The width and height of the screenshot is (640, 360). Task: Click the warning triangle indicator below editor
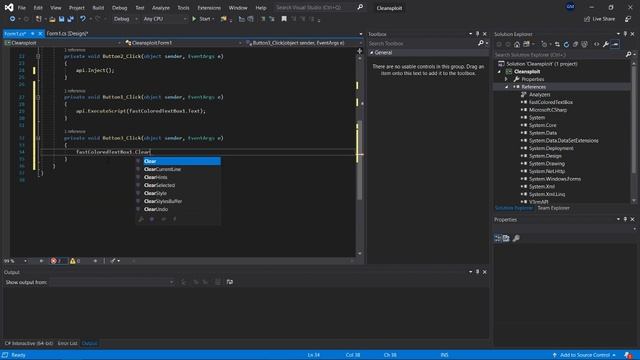pyautogui.click(x=73, y=260)
